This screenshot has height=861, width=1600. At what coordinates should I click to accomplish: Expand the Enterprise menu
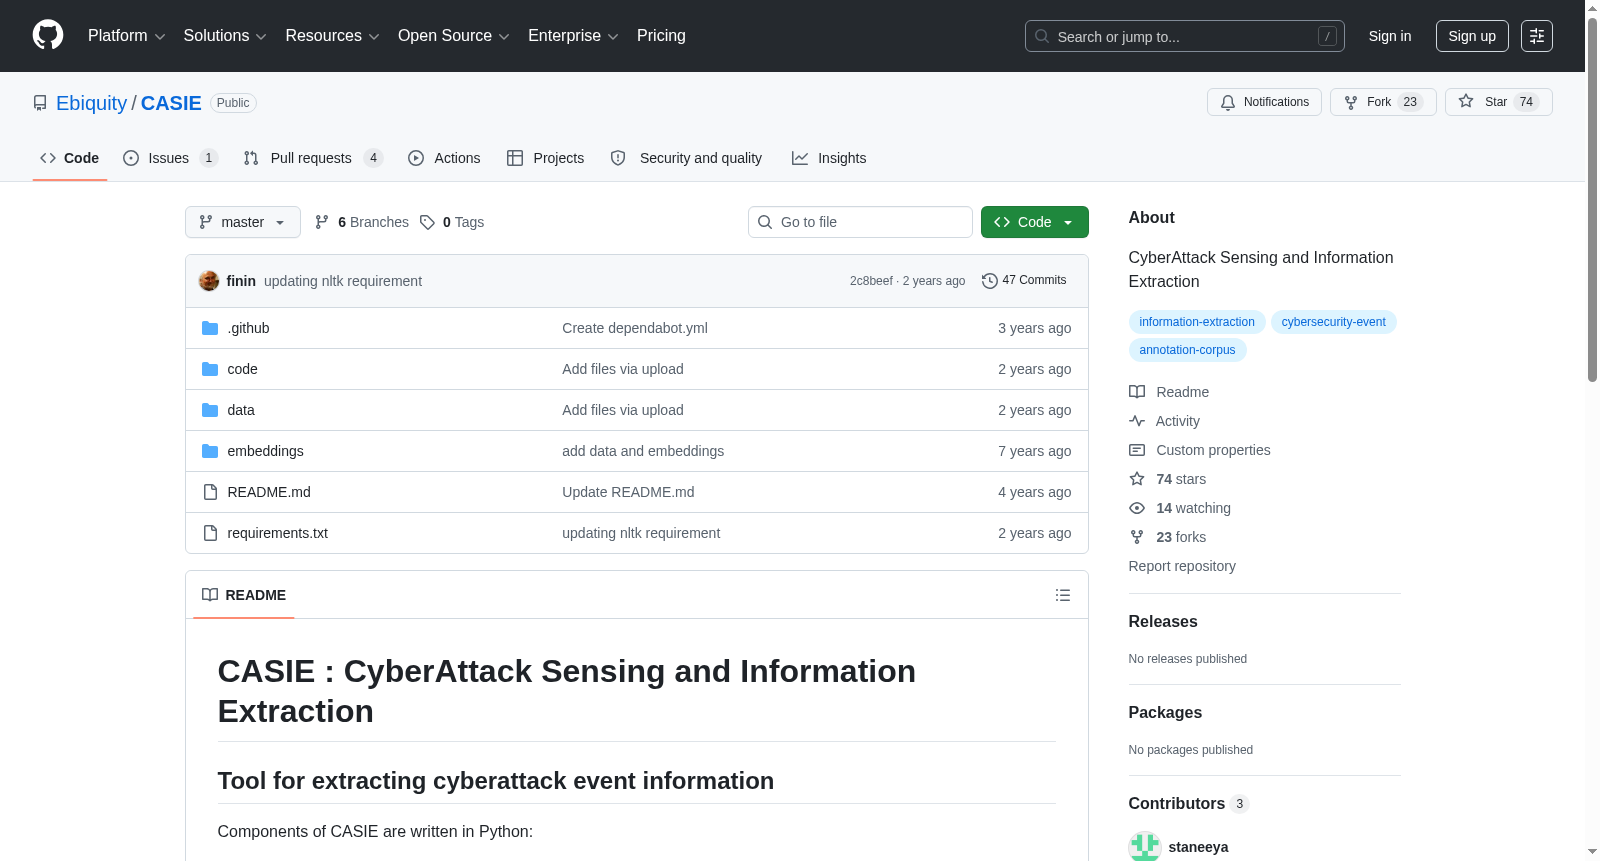tap(573, 36)
